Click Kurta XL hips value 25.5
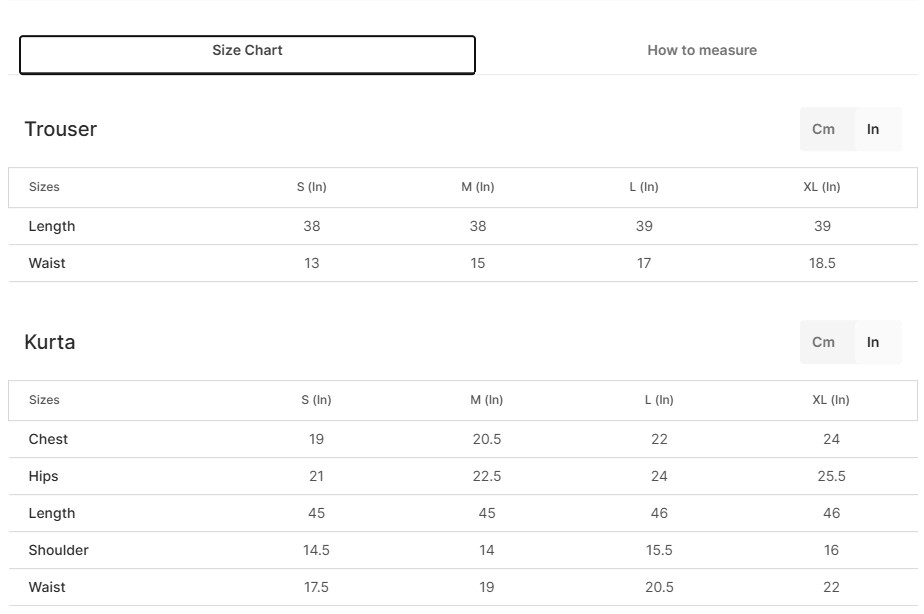 point(831,476)
